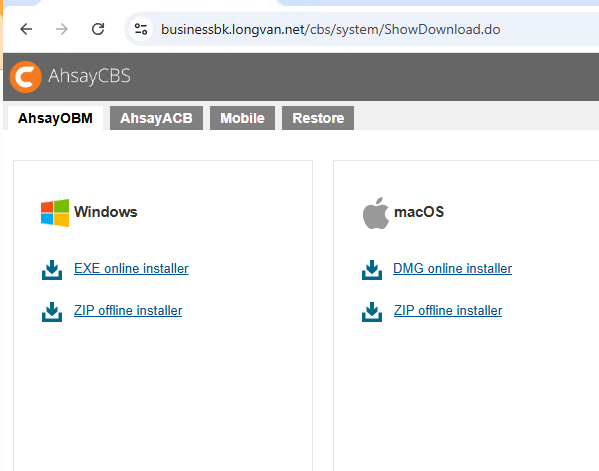This screenshot has width=599, height=471.
Task: Click download icon beside EXE online installer
Action: coord(52,270)
